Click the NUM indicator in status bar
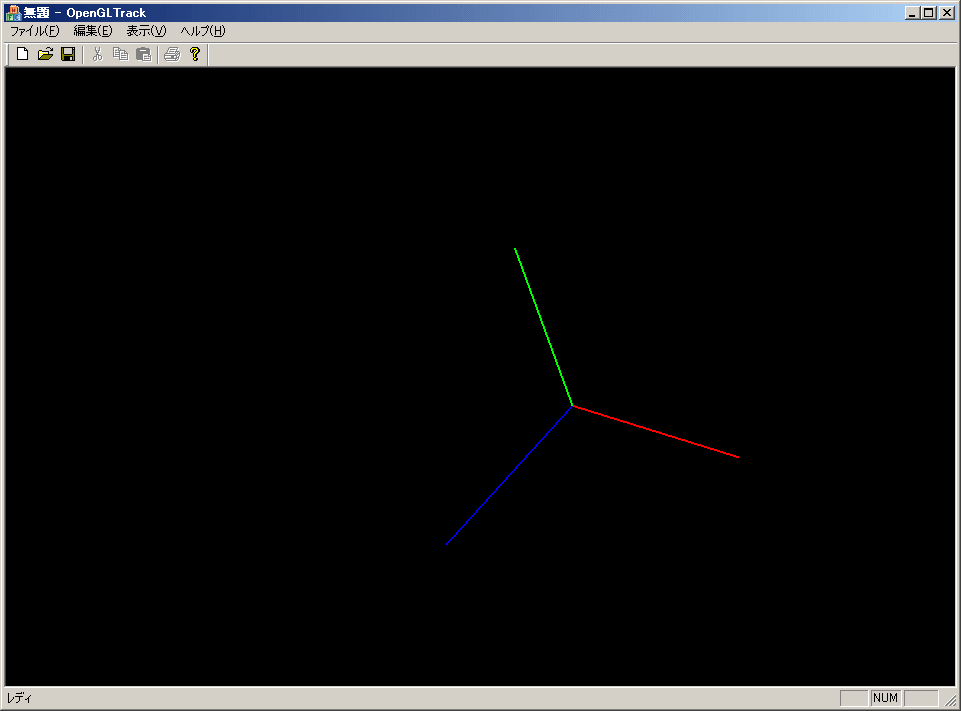Image resolution: width=961 pixels, height=711 pixels. click(x=885, y=698)
